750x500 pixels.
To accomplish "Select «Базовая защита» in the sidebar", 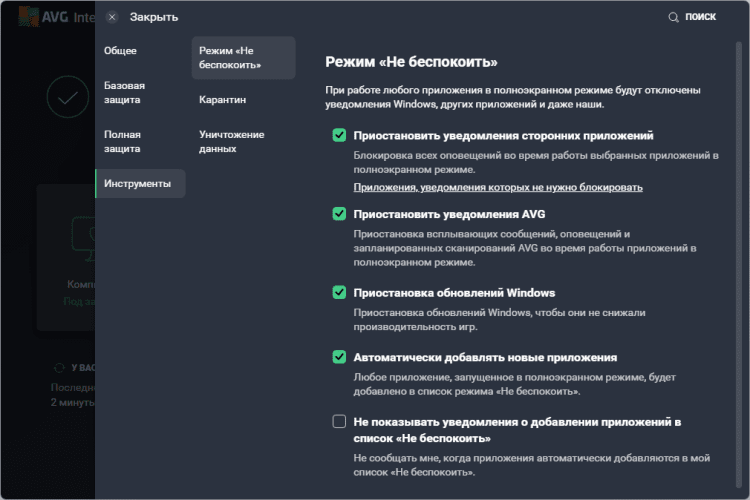I will tap(124, 92).
